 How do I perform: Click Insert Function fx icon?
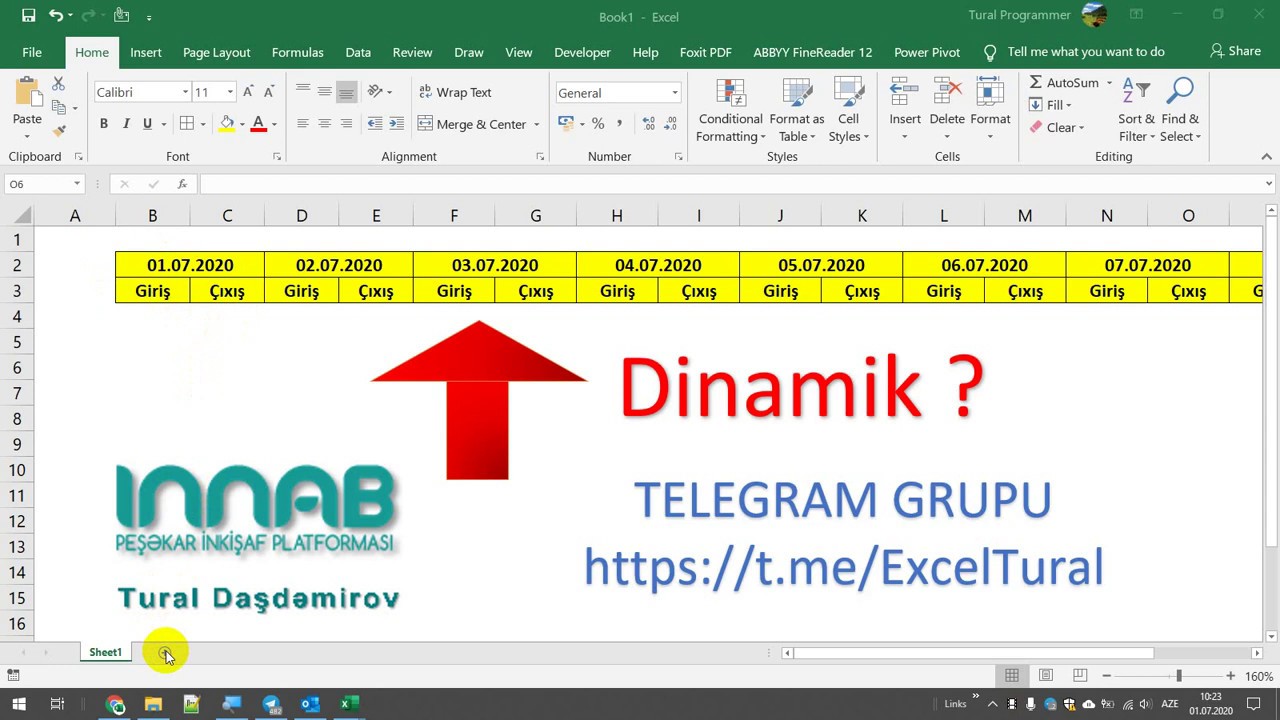182,184
